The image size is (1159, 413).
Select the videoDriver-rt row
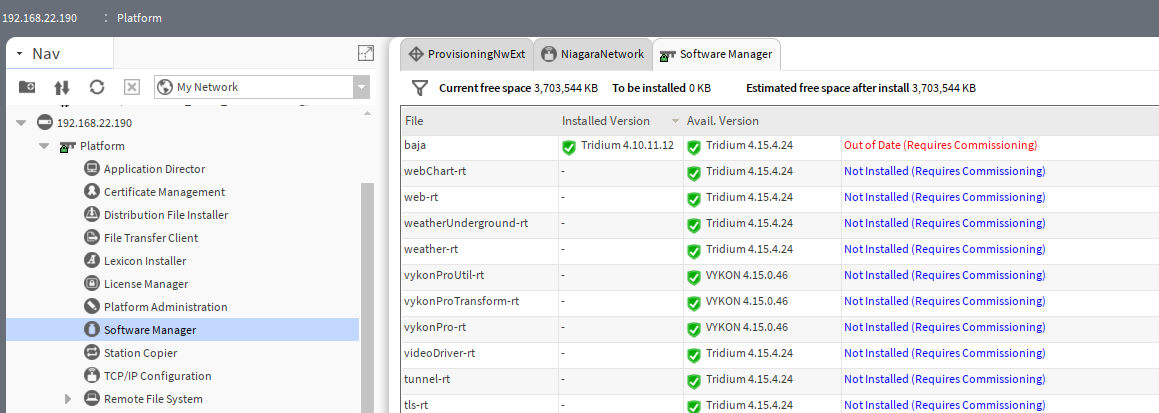click(x=780, y=353)
